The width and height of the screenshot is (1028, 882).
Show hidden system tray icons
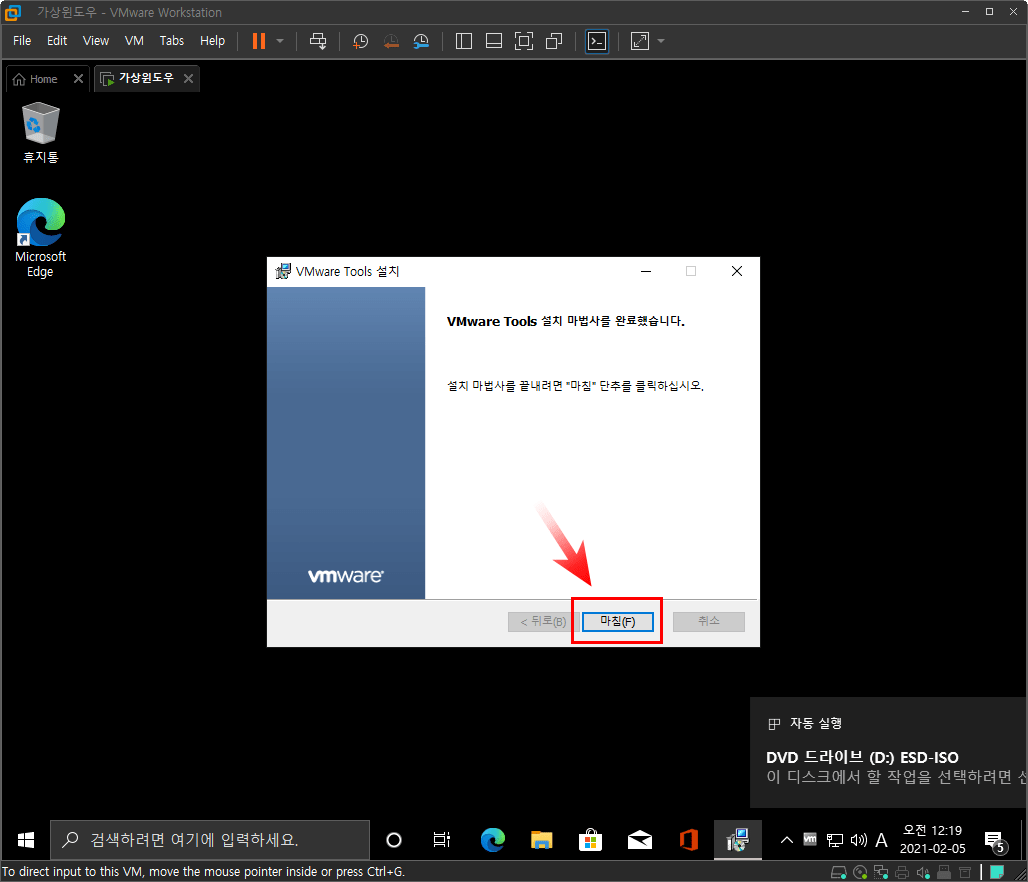pos(787,839)
